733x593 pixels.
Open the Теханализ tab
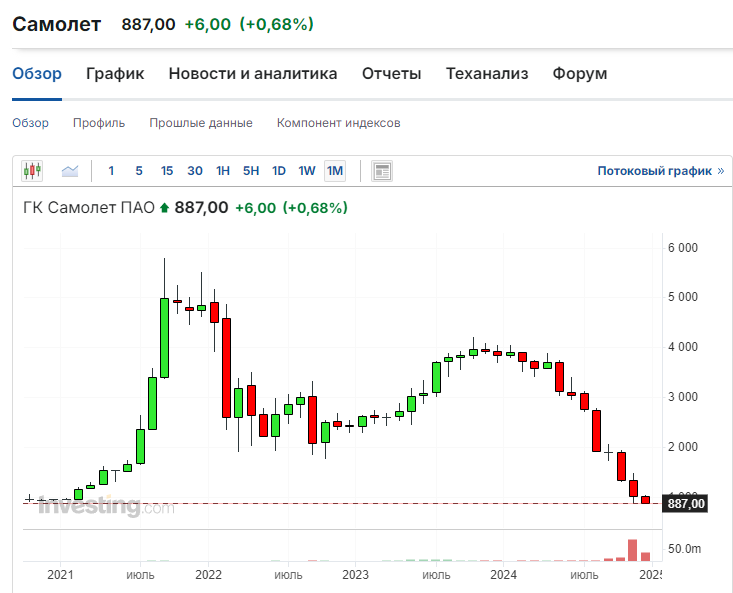pos(487,74)
